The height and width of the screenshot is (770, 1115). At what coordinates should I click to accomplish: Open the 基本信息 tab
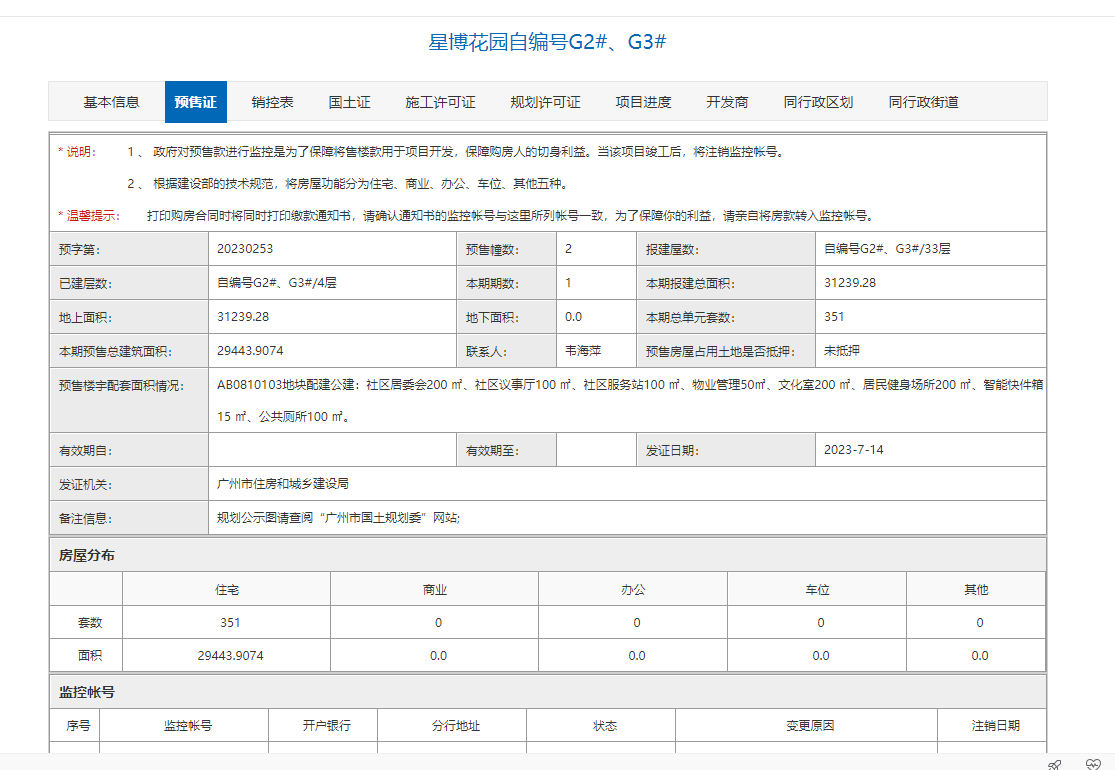coord(111,102)
